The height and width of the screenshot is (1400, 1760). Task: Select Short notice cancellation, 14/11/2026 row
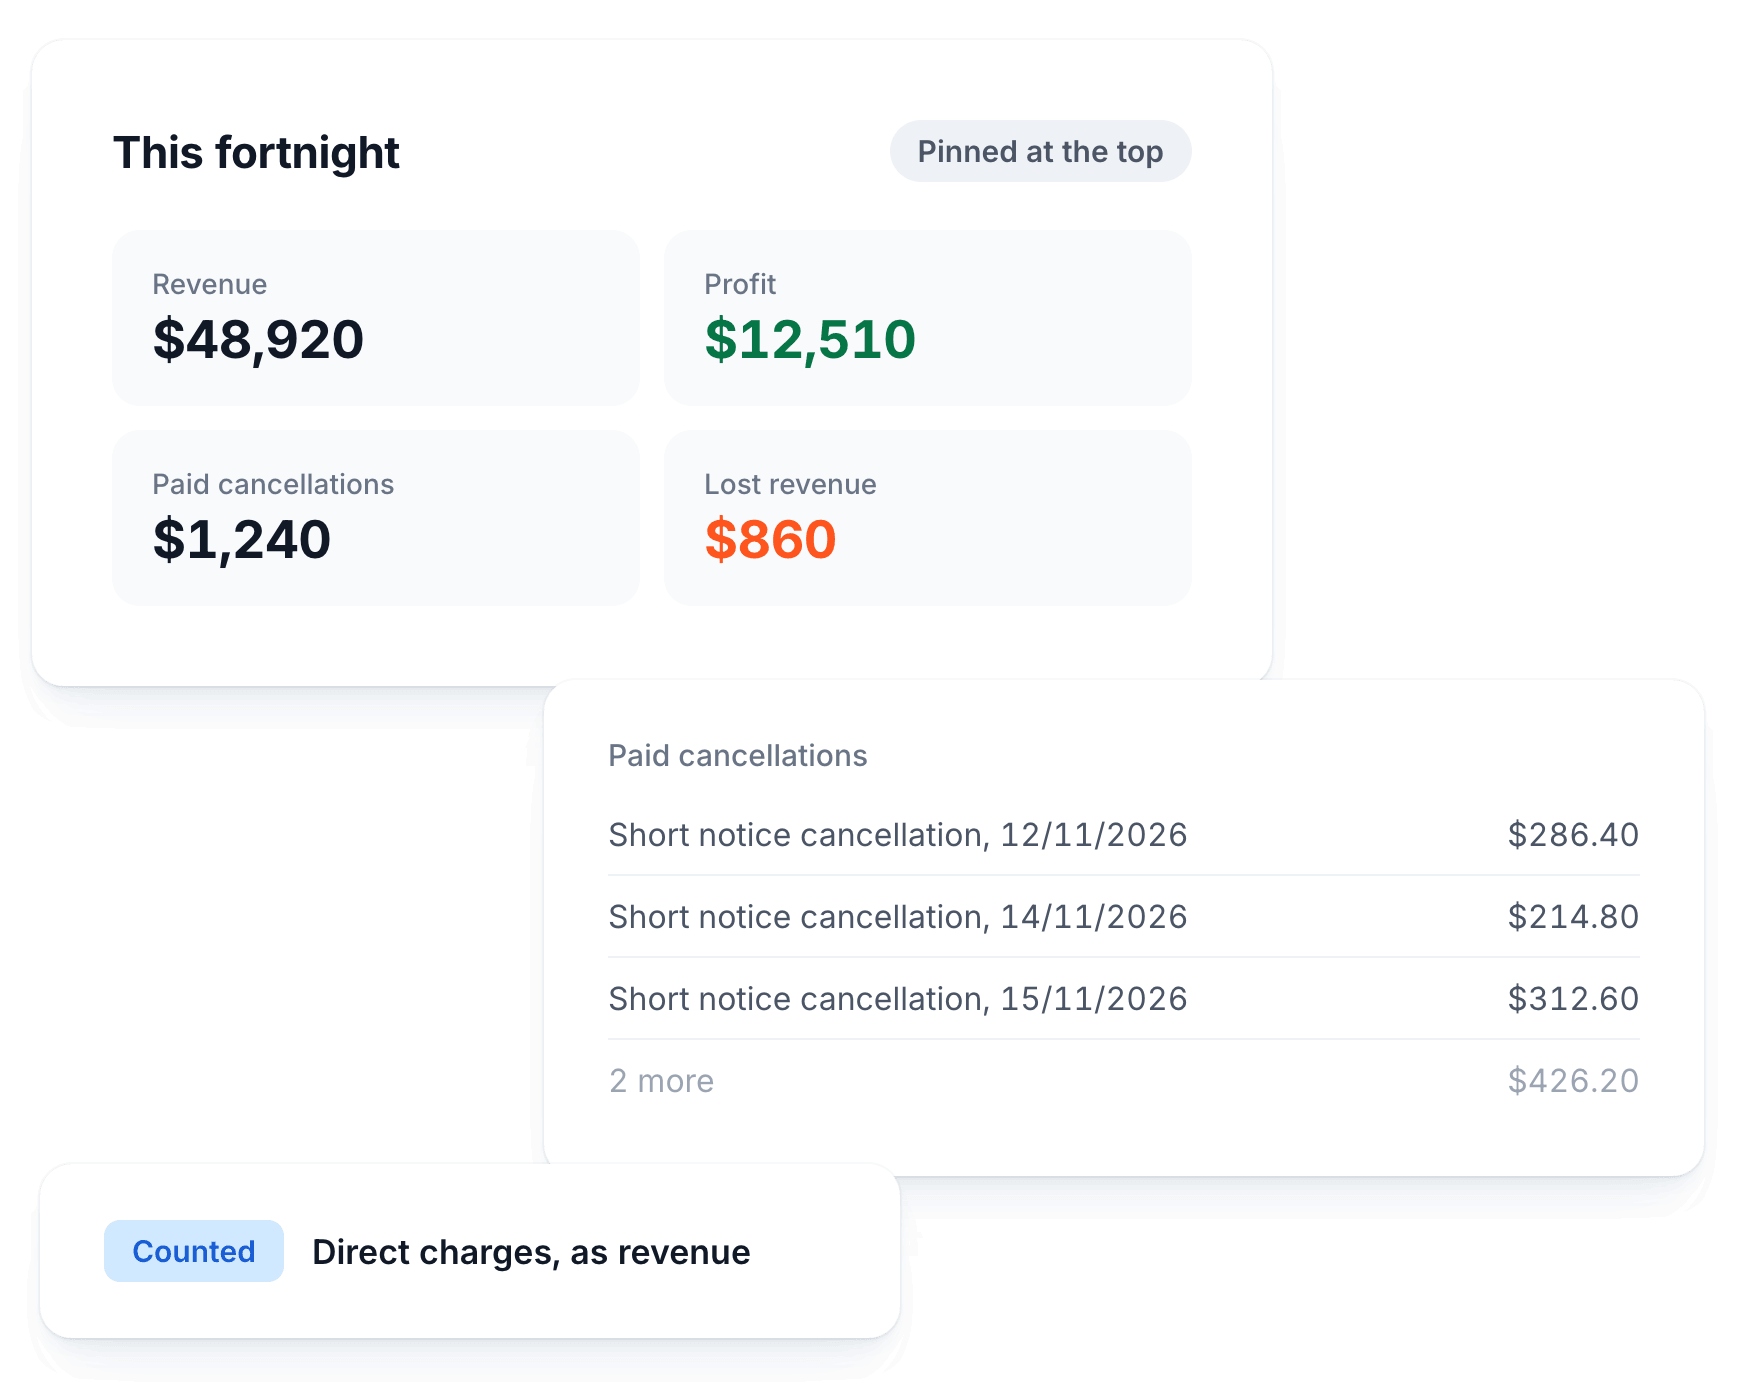tap(1124, 916)
